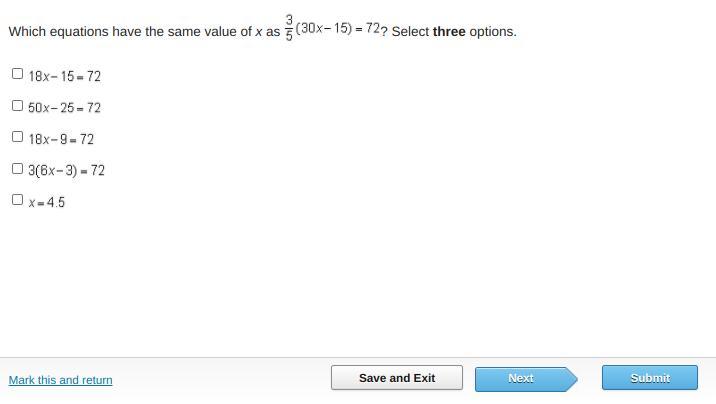716x404 pixels.
Task: Click the 3(6x−3)=72 answer label text
Action: (x=67, y=171)
